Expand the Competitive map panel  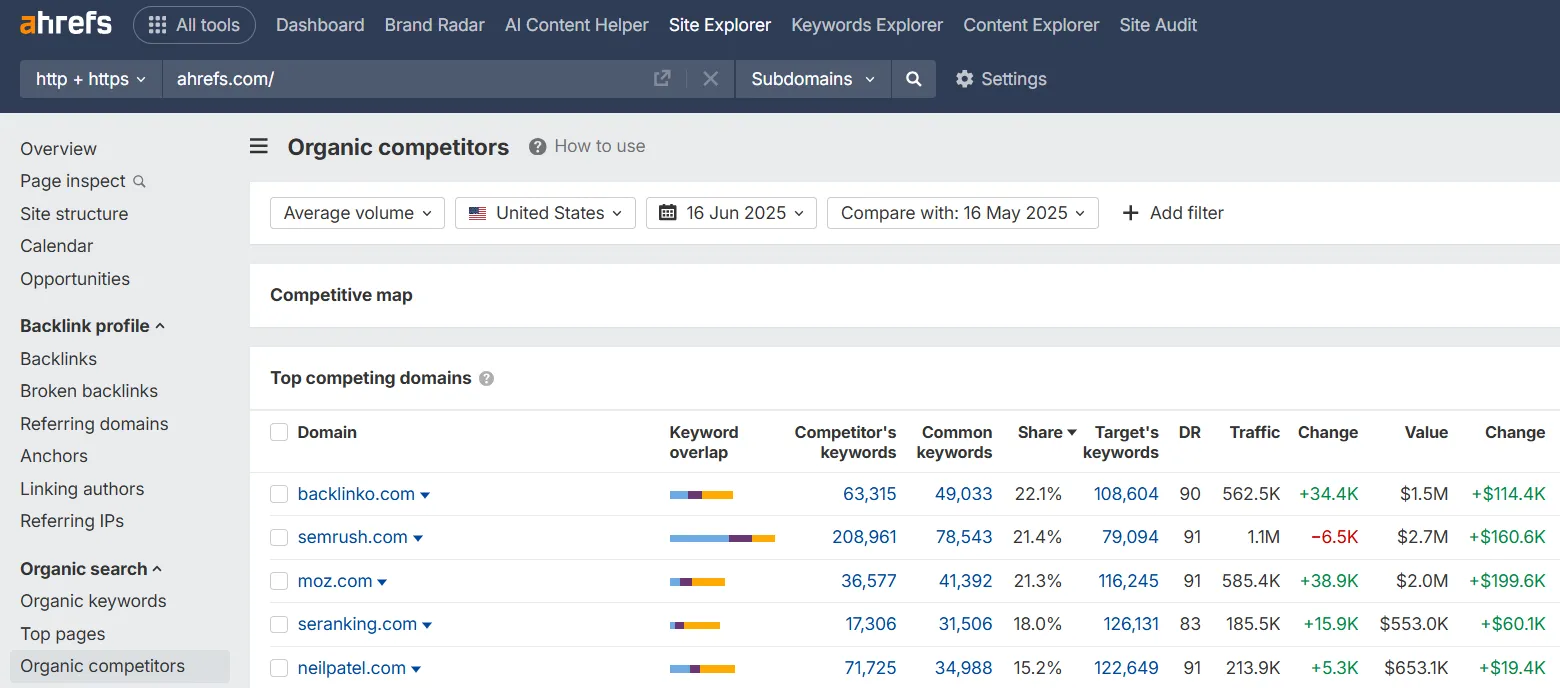click(x=341, y=295)
